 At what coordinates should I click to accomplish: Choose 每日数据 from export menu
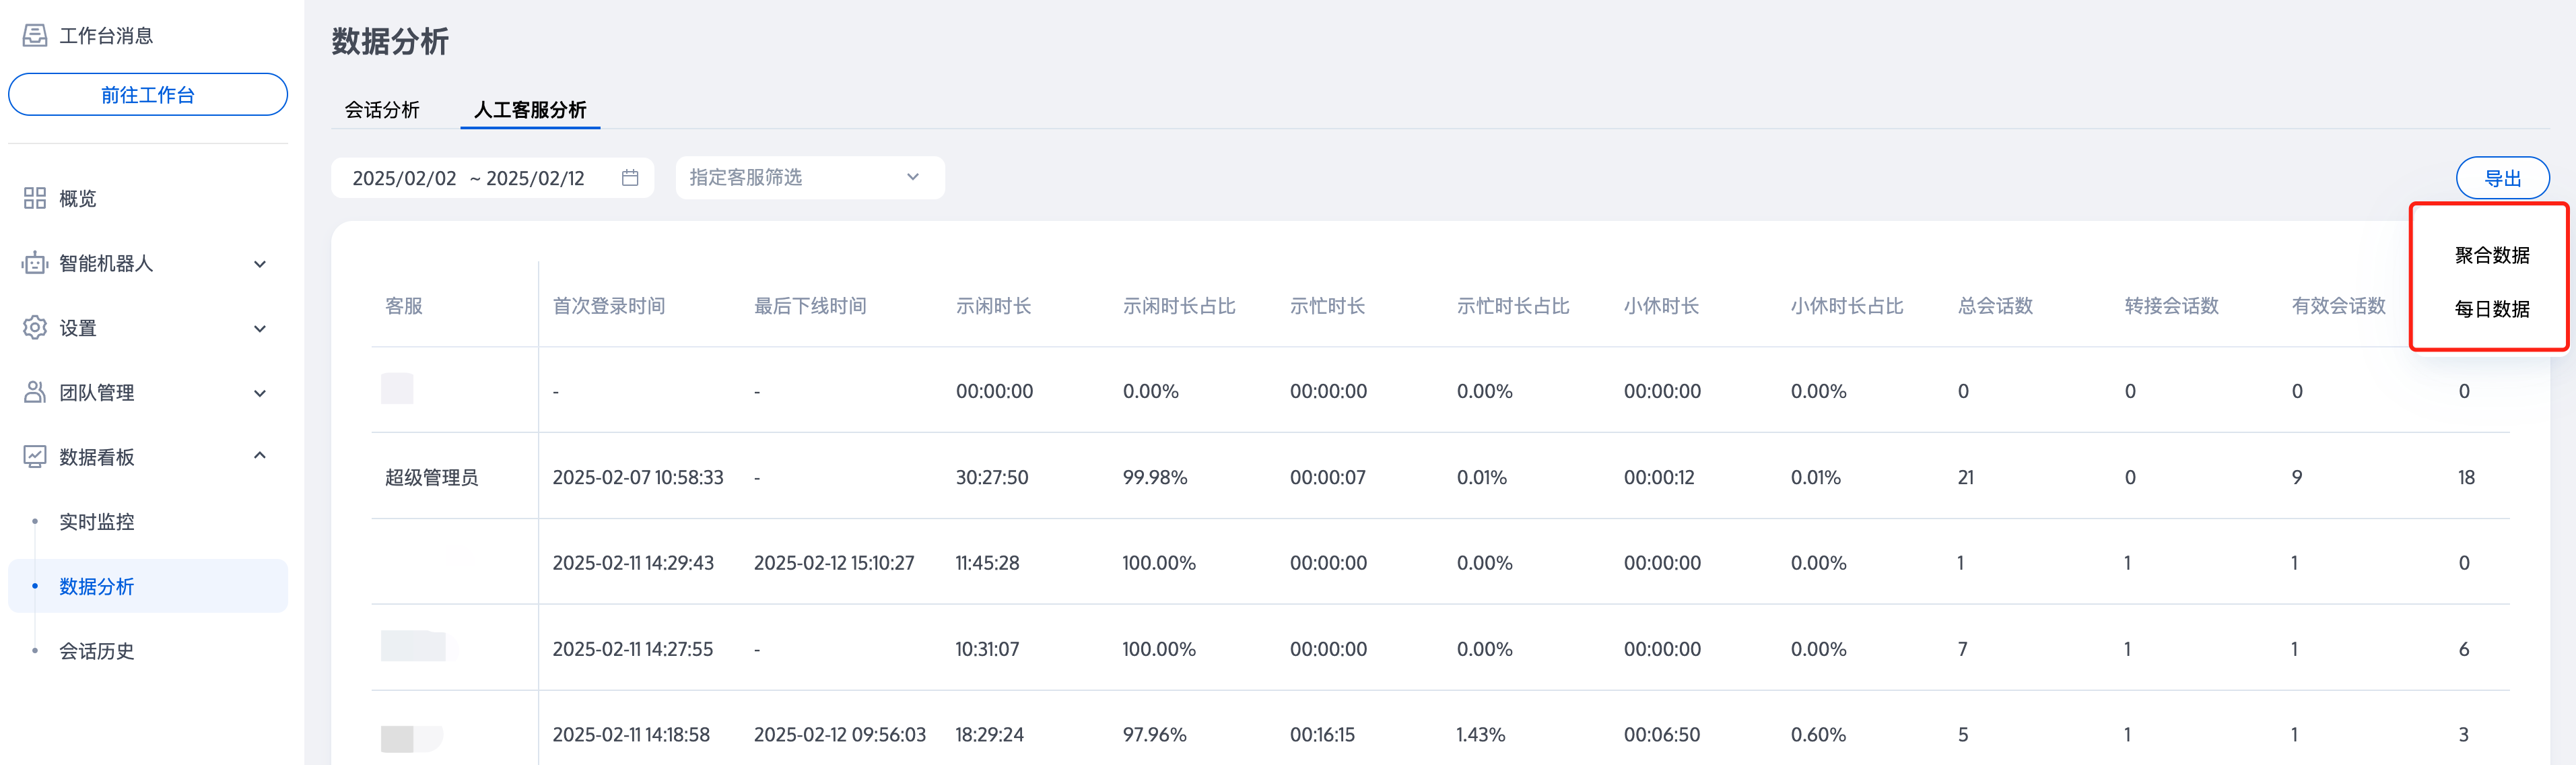(x=2491, y=309)
